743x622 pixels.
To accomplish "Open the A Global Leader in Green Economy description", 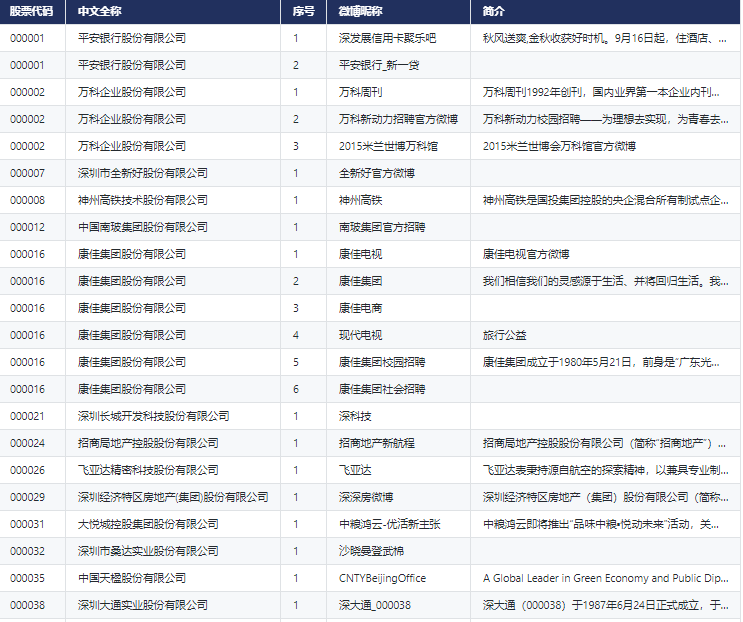I will [x=606, y=578].
